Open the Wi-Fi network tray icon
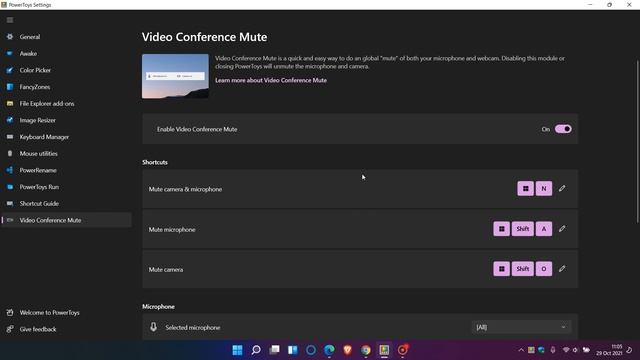 tap(566, 350)
